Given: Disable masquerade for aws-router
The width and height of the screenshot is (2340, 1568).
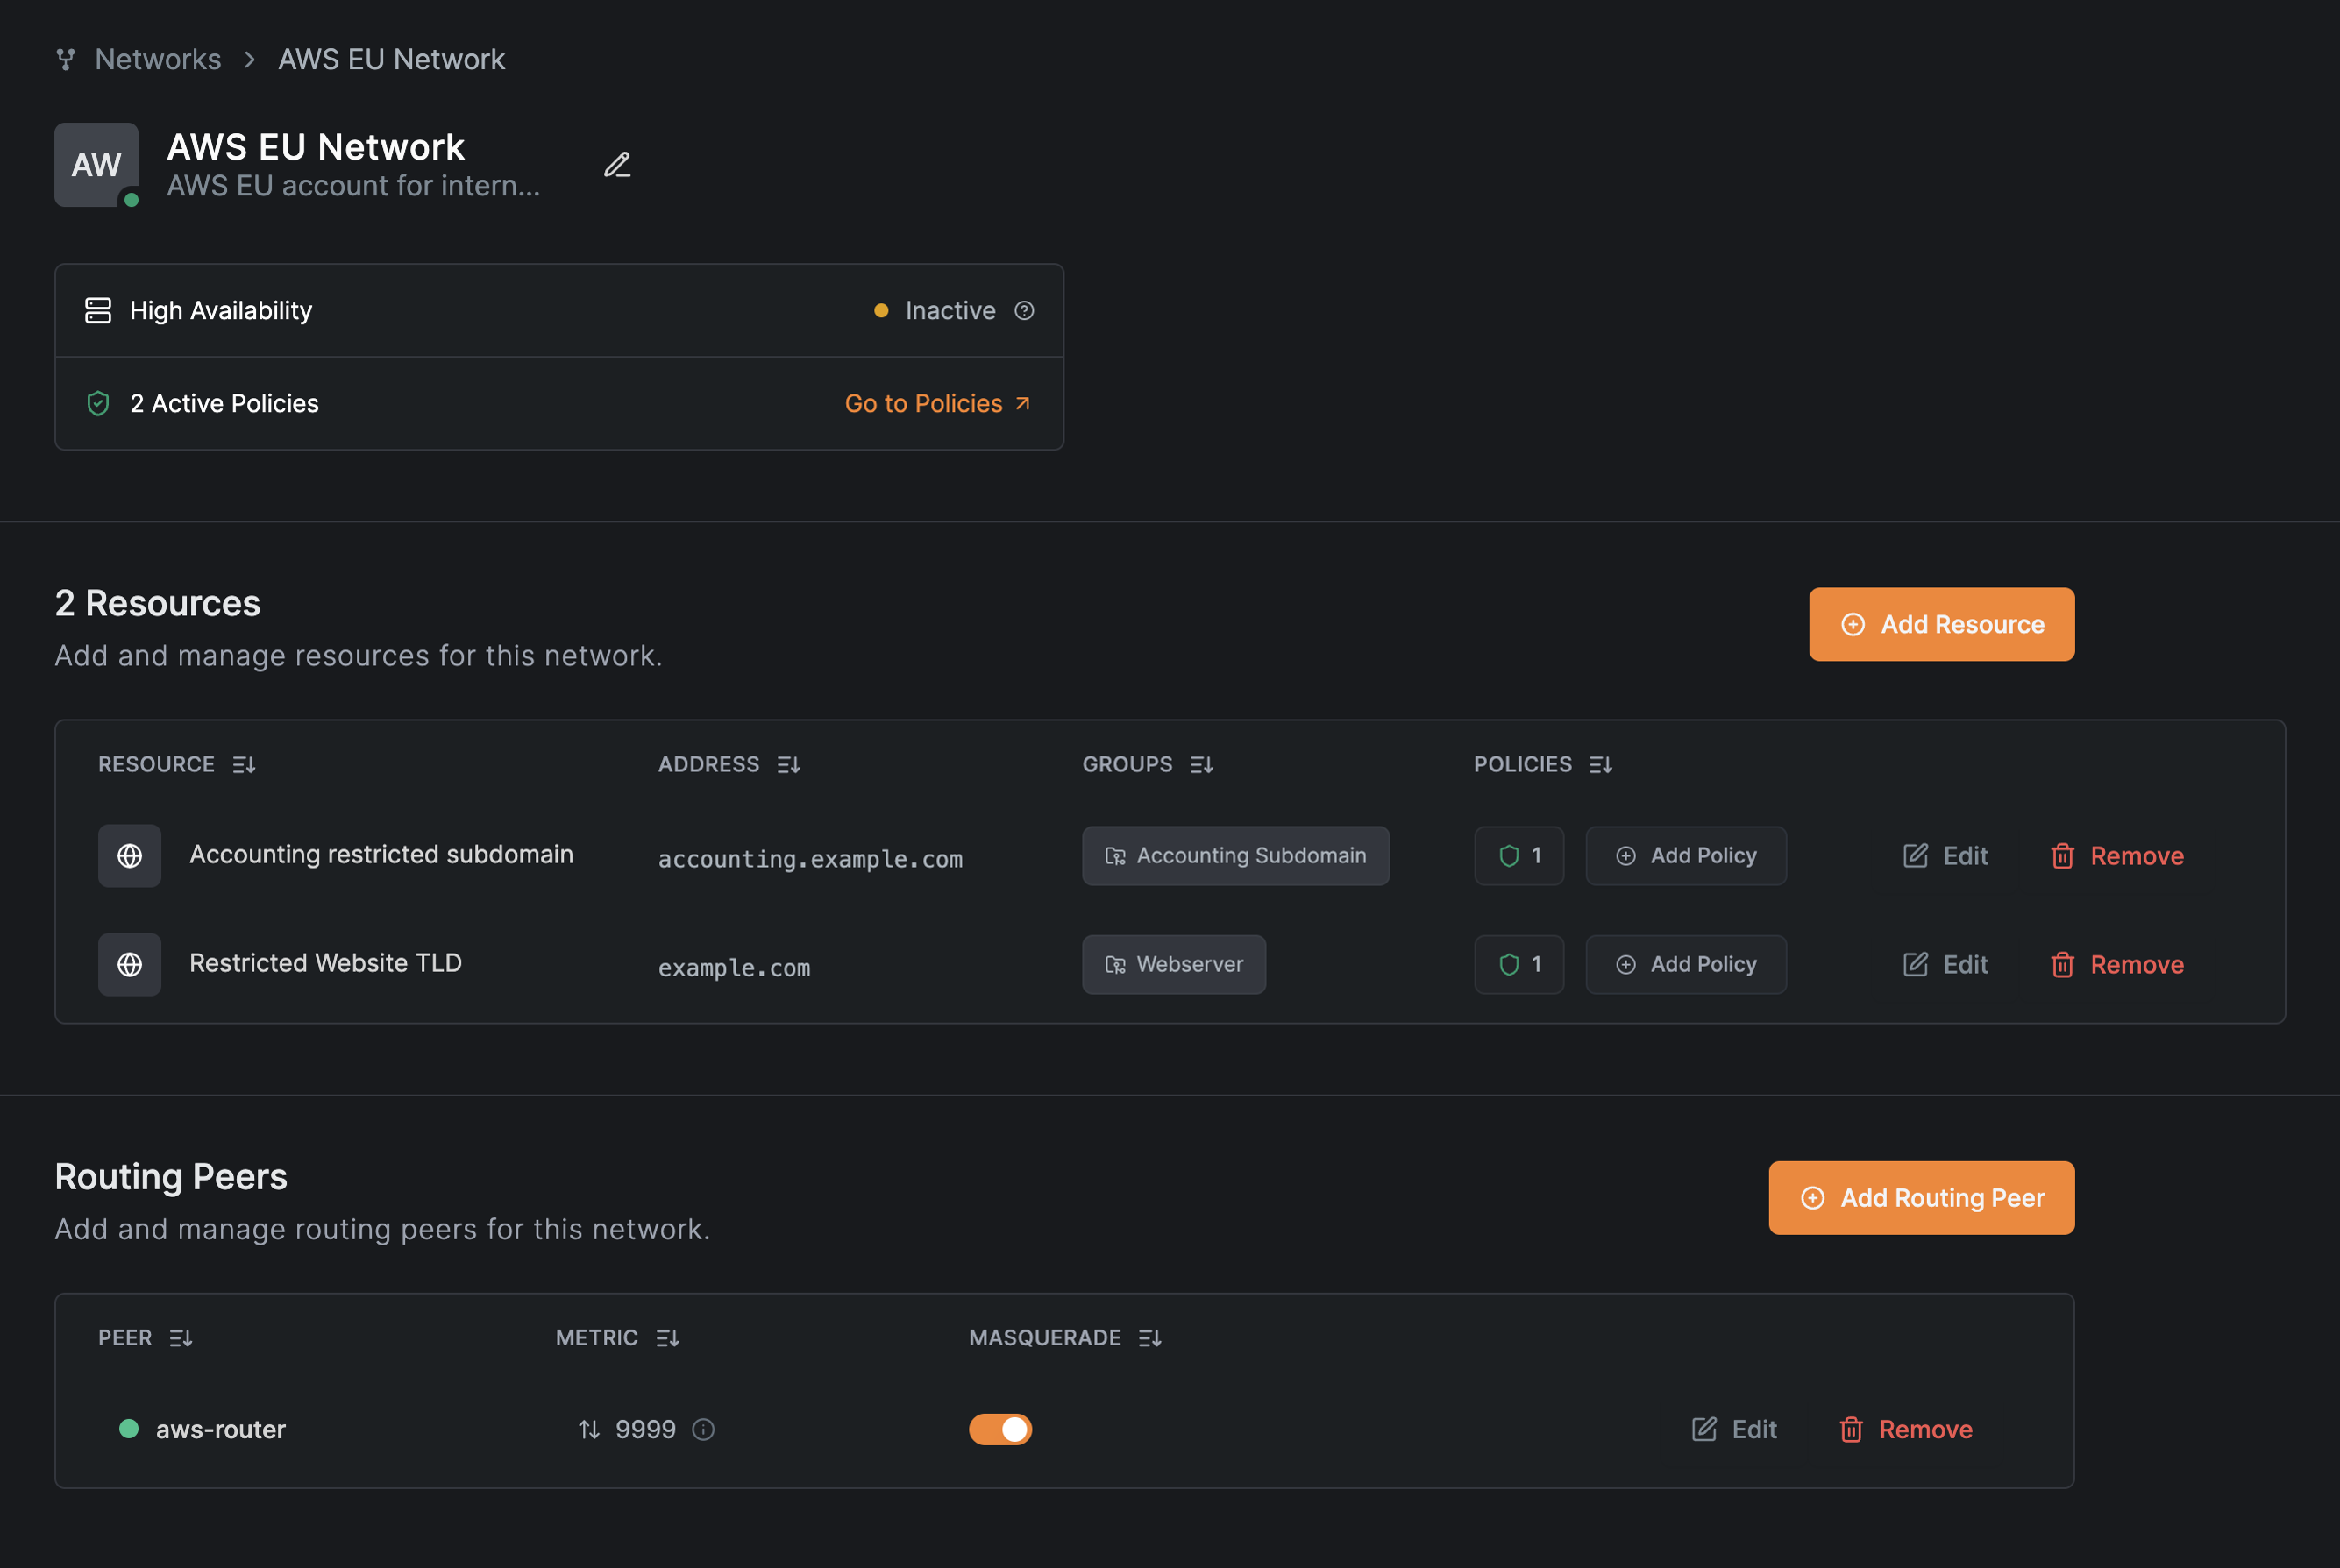Looking at the screenshot, I should (1001, 1429).
